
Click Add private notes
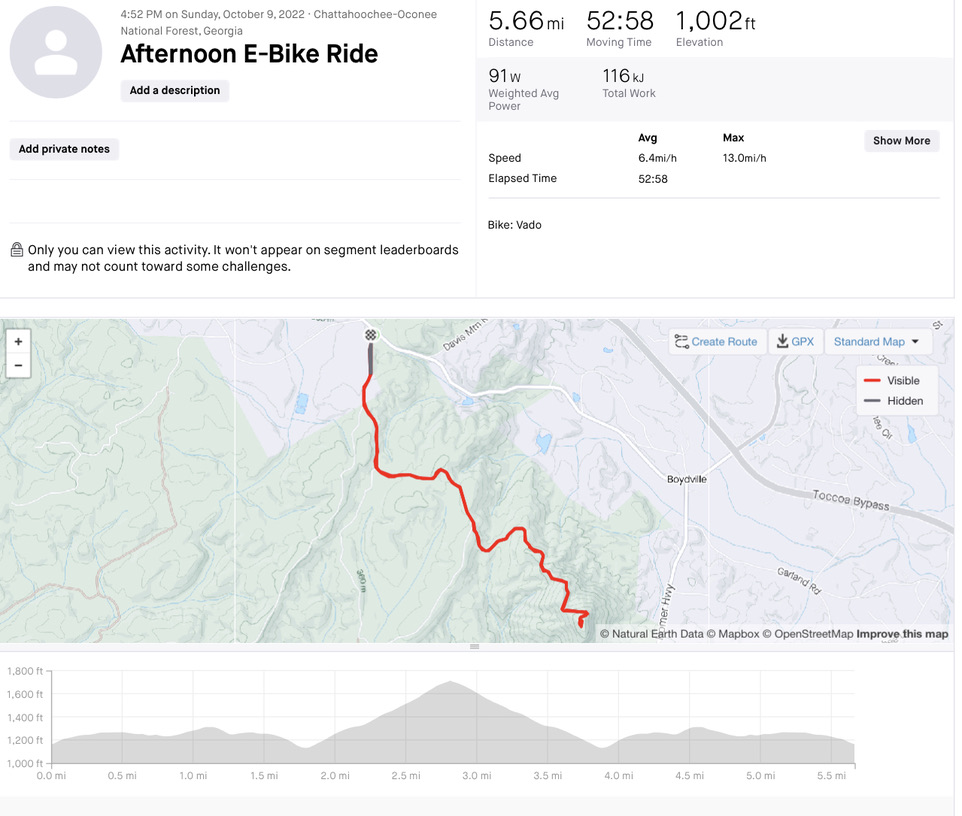(x=64, y=149)
